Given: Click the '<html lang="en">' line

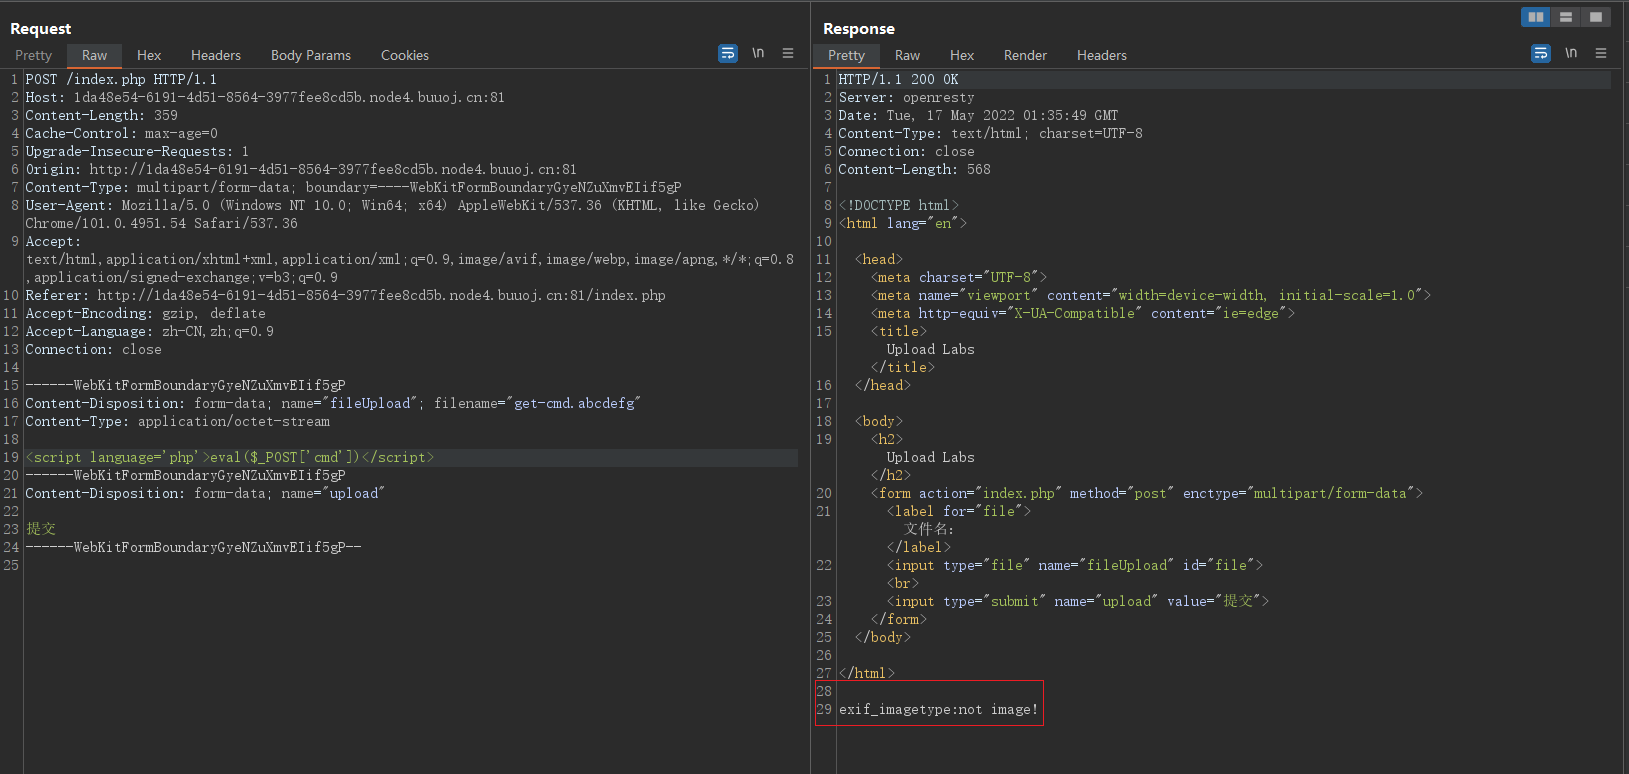Looking at the screenshot, I should coord(902,223).
